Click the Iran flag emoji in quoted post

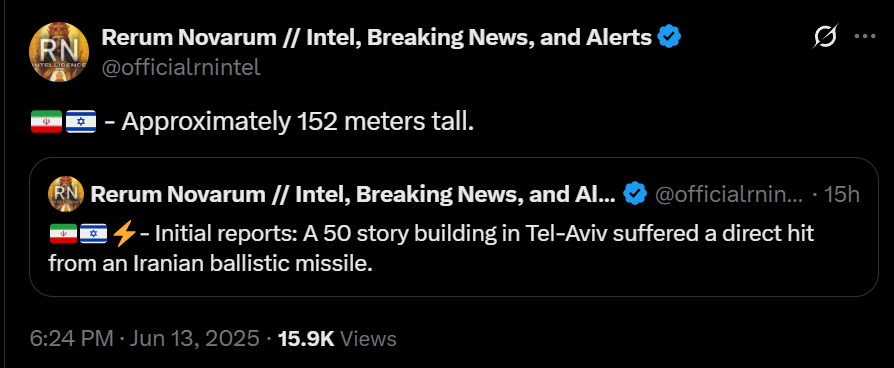click(x=63, y=234)
